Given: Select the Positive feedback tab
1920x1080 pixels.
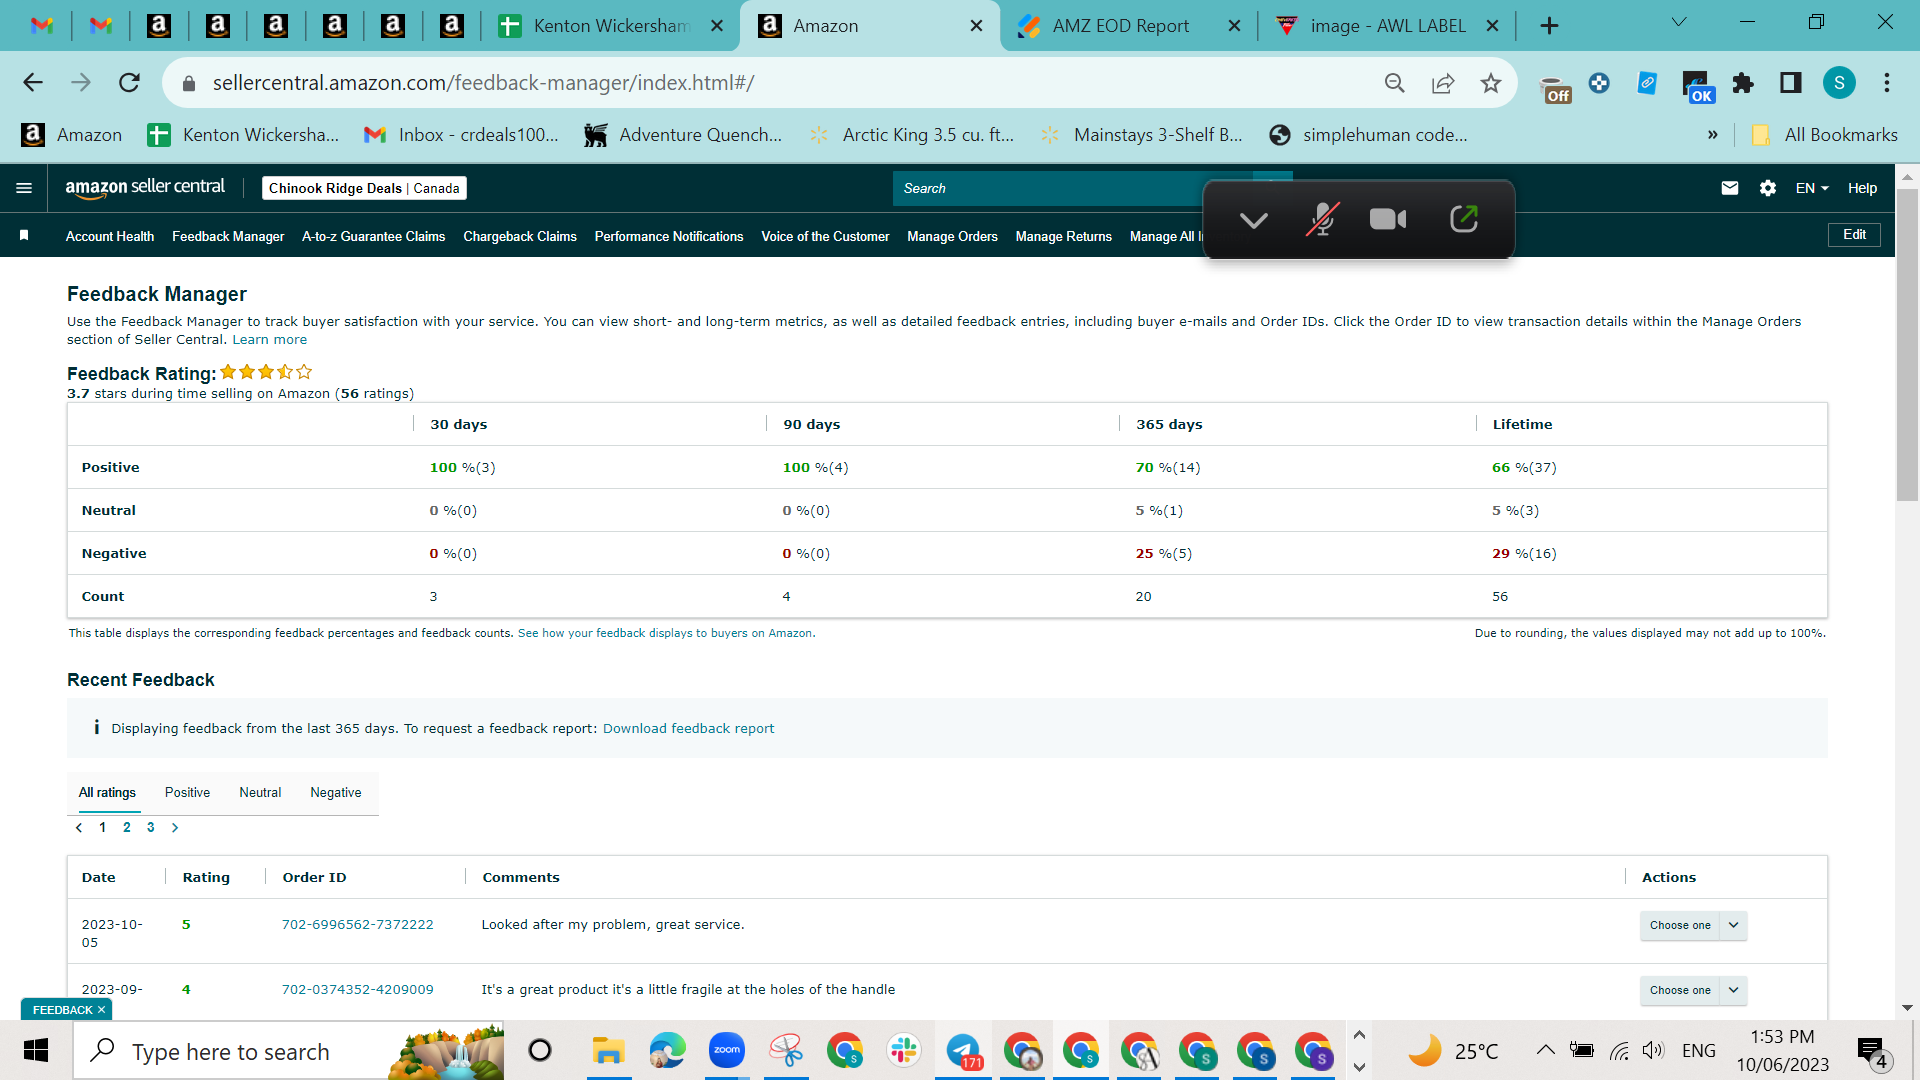Looking at the screenshot, I should pyautogui.click(x=187, y=793).
